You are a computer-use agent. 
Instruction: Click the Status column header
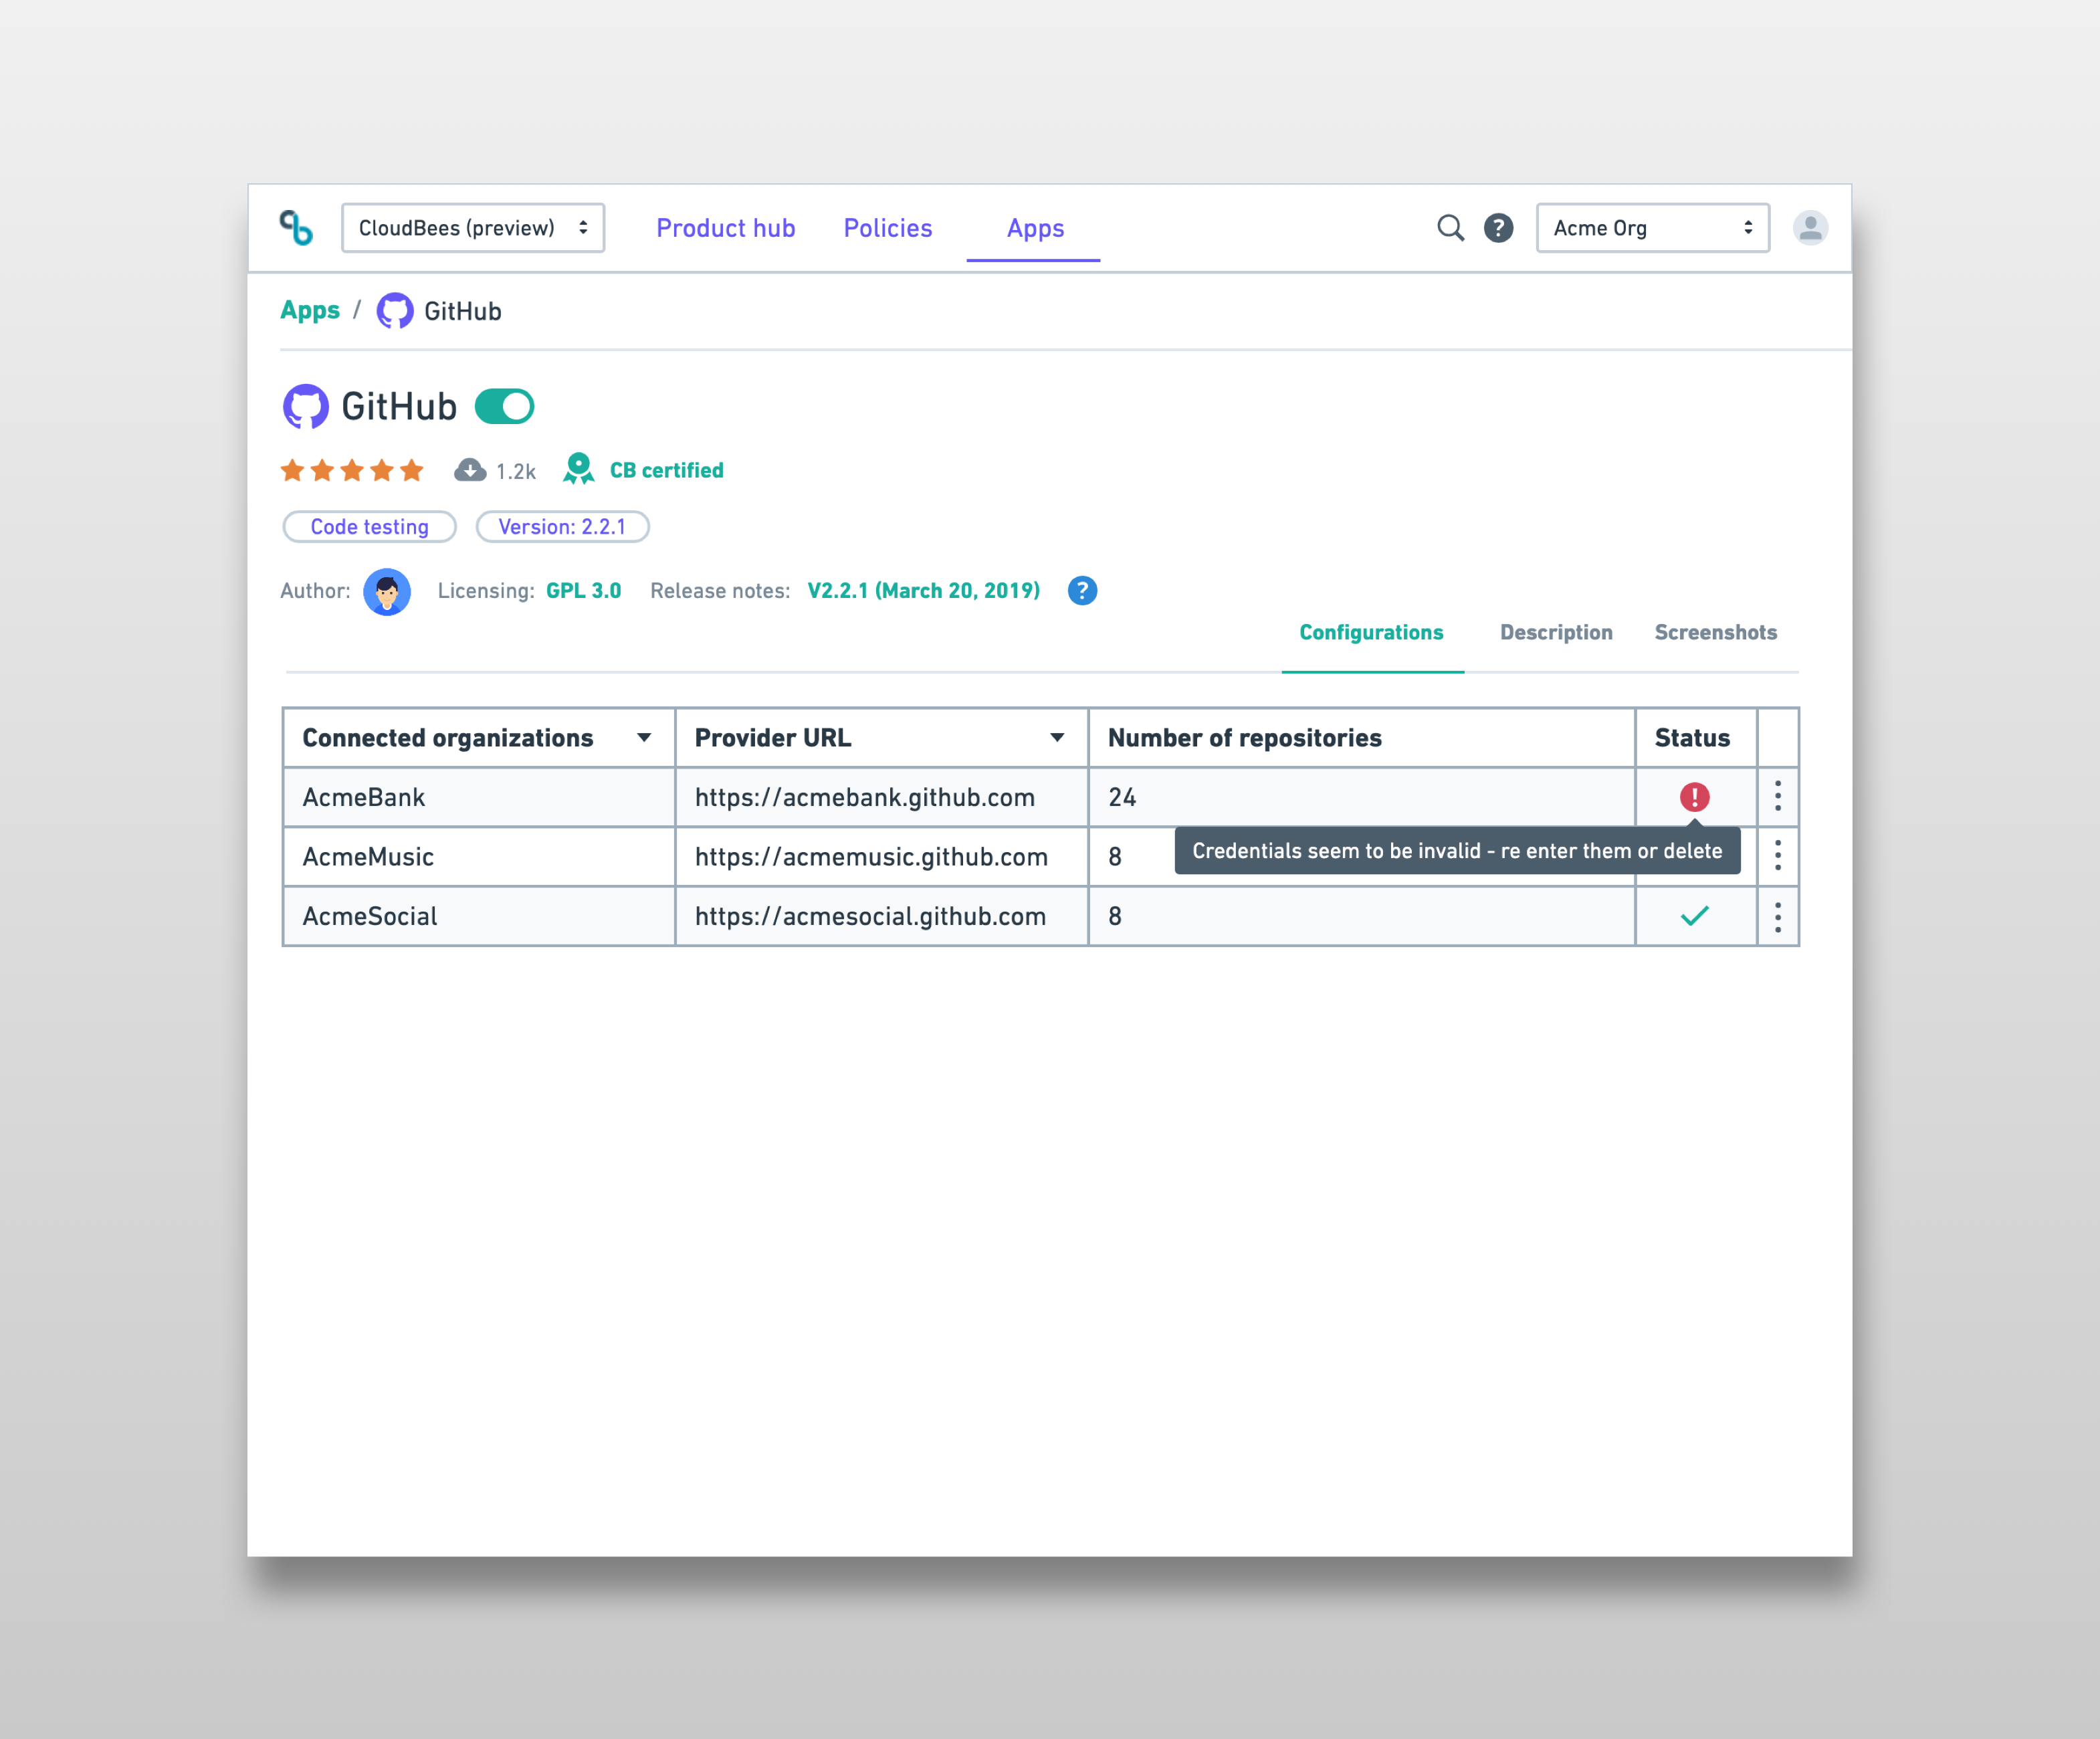[1696, 738]
